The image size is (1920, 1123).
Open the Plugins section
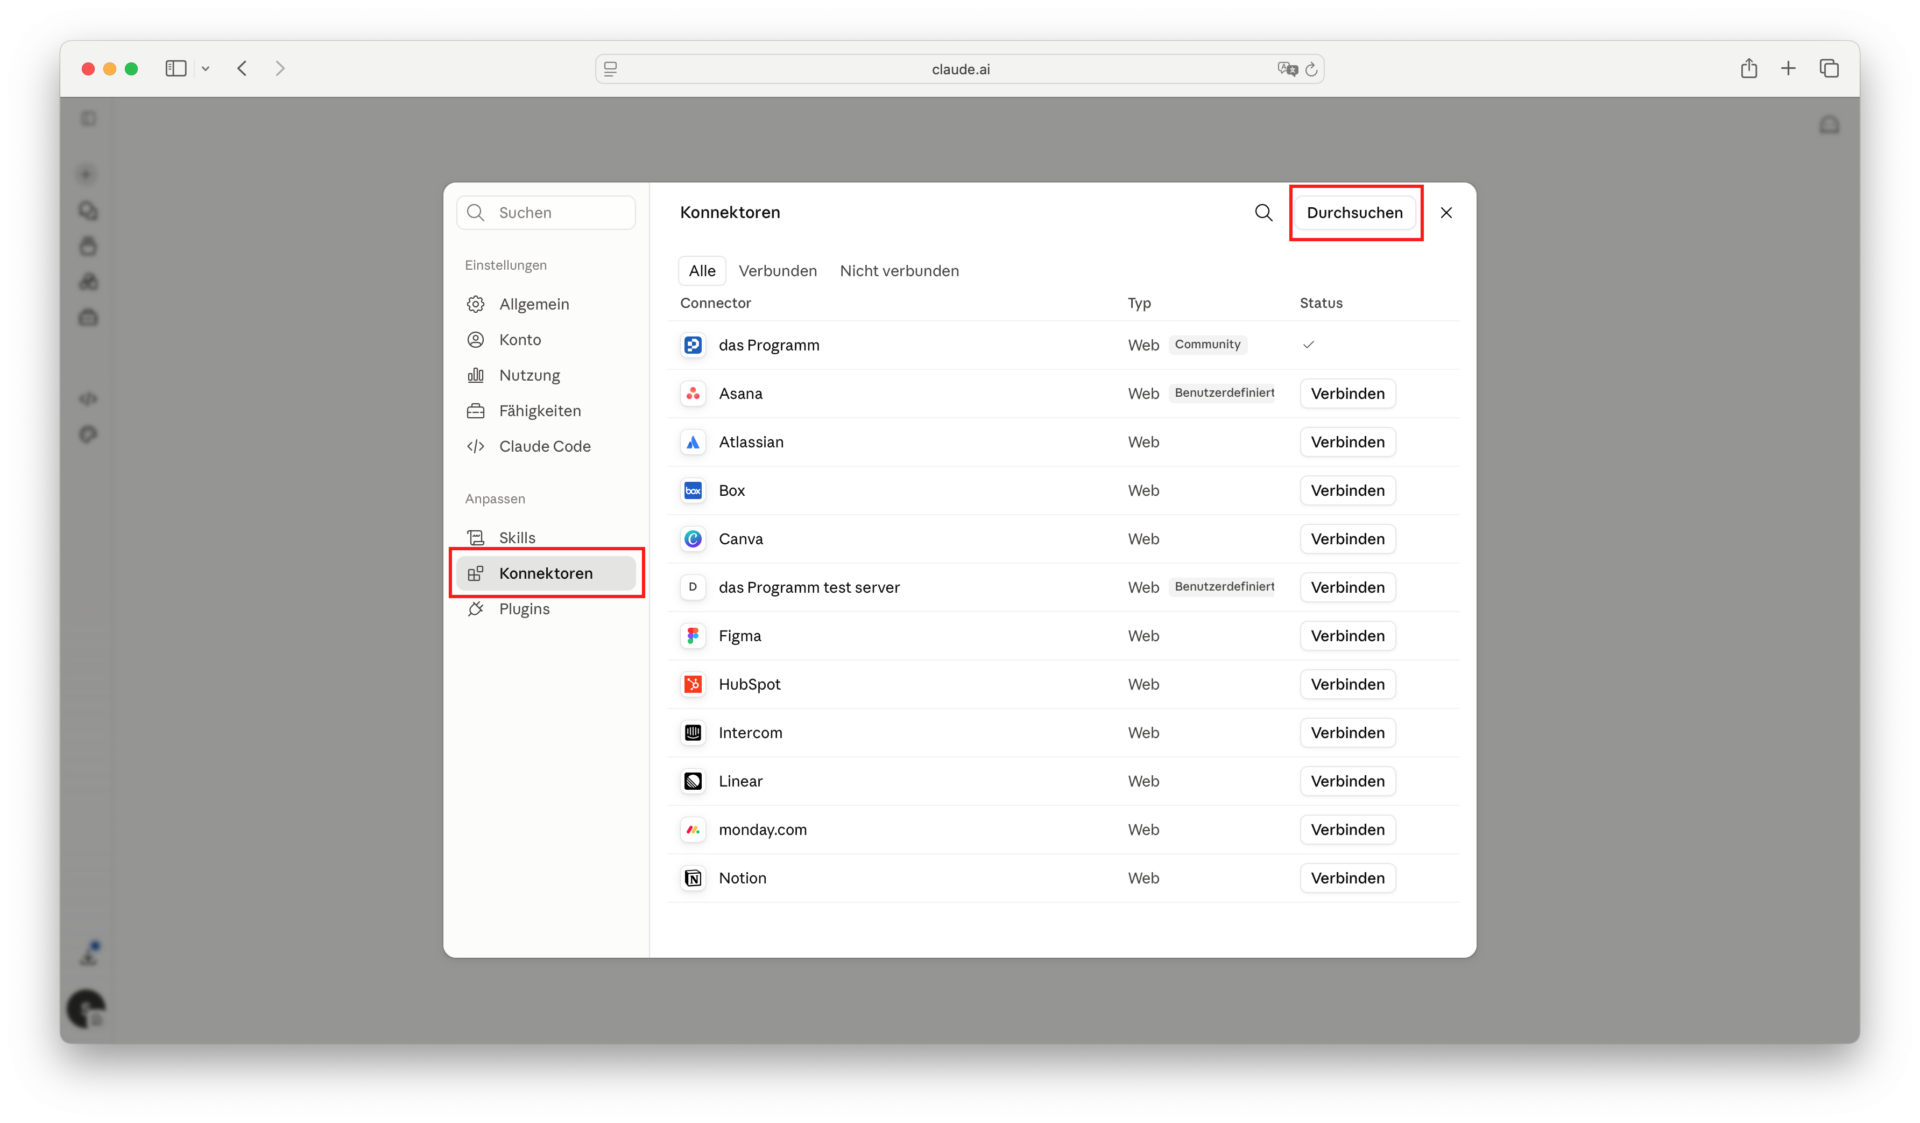tap(546, 609)
